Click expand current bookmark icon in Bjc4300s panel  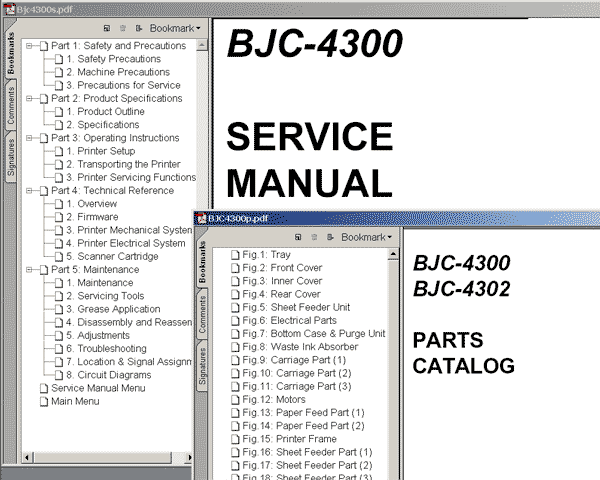click(139, 28)
